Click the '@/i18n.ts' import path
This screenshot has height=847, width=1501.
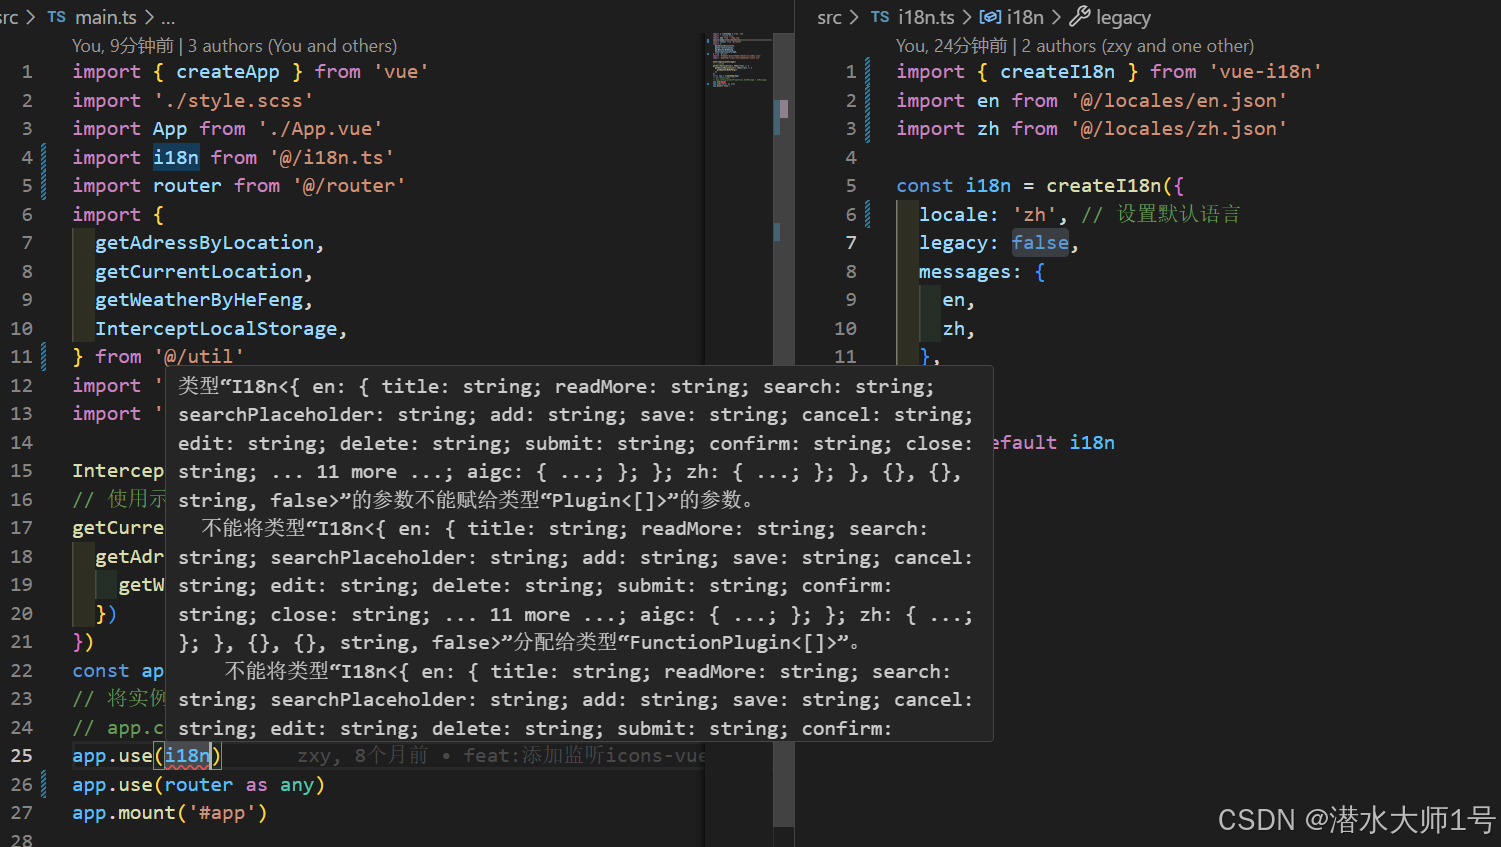tap(332, 157)
